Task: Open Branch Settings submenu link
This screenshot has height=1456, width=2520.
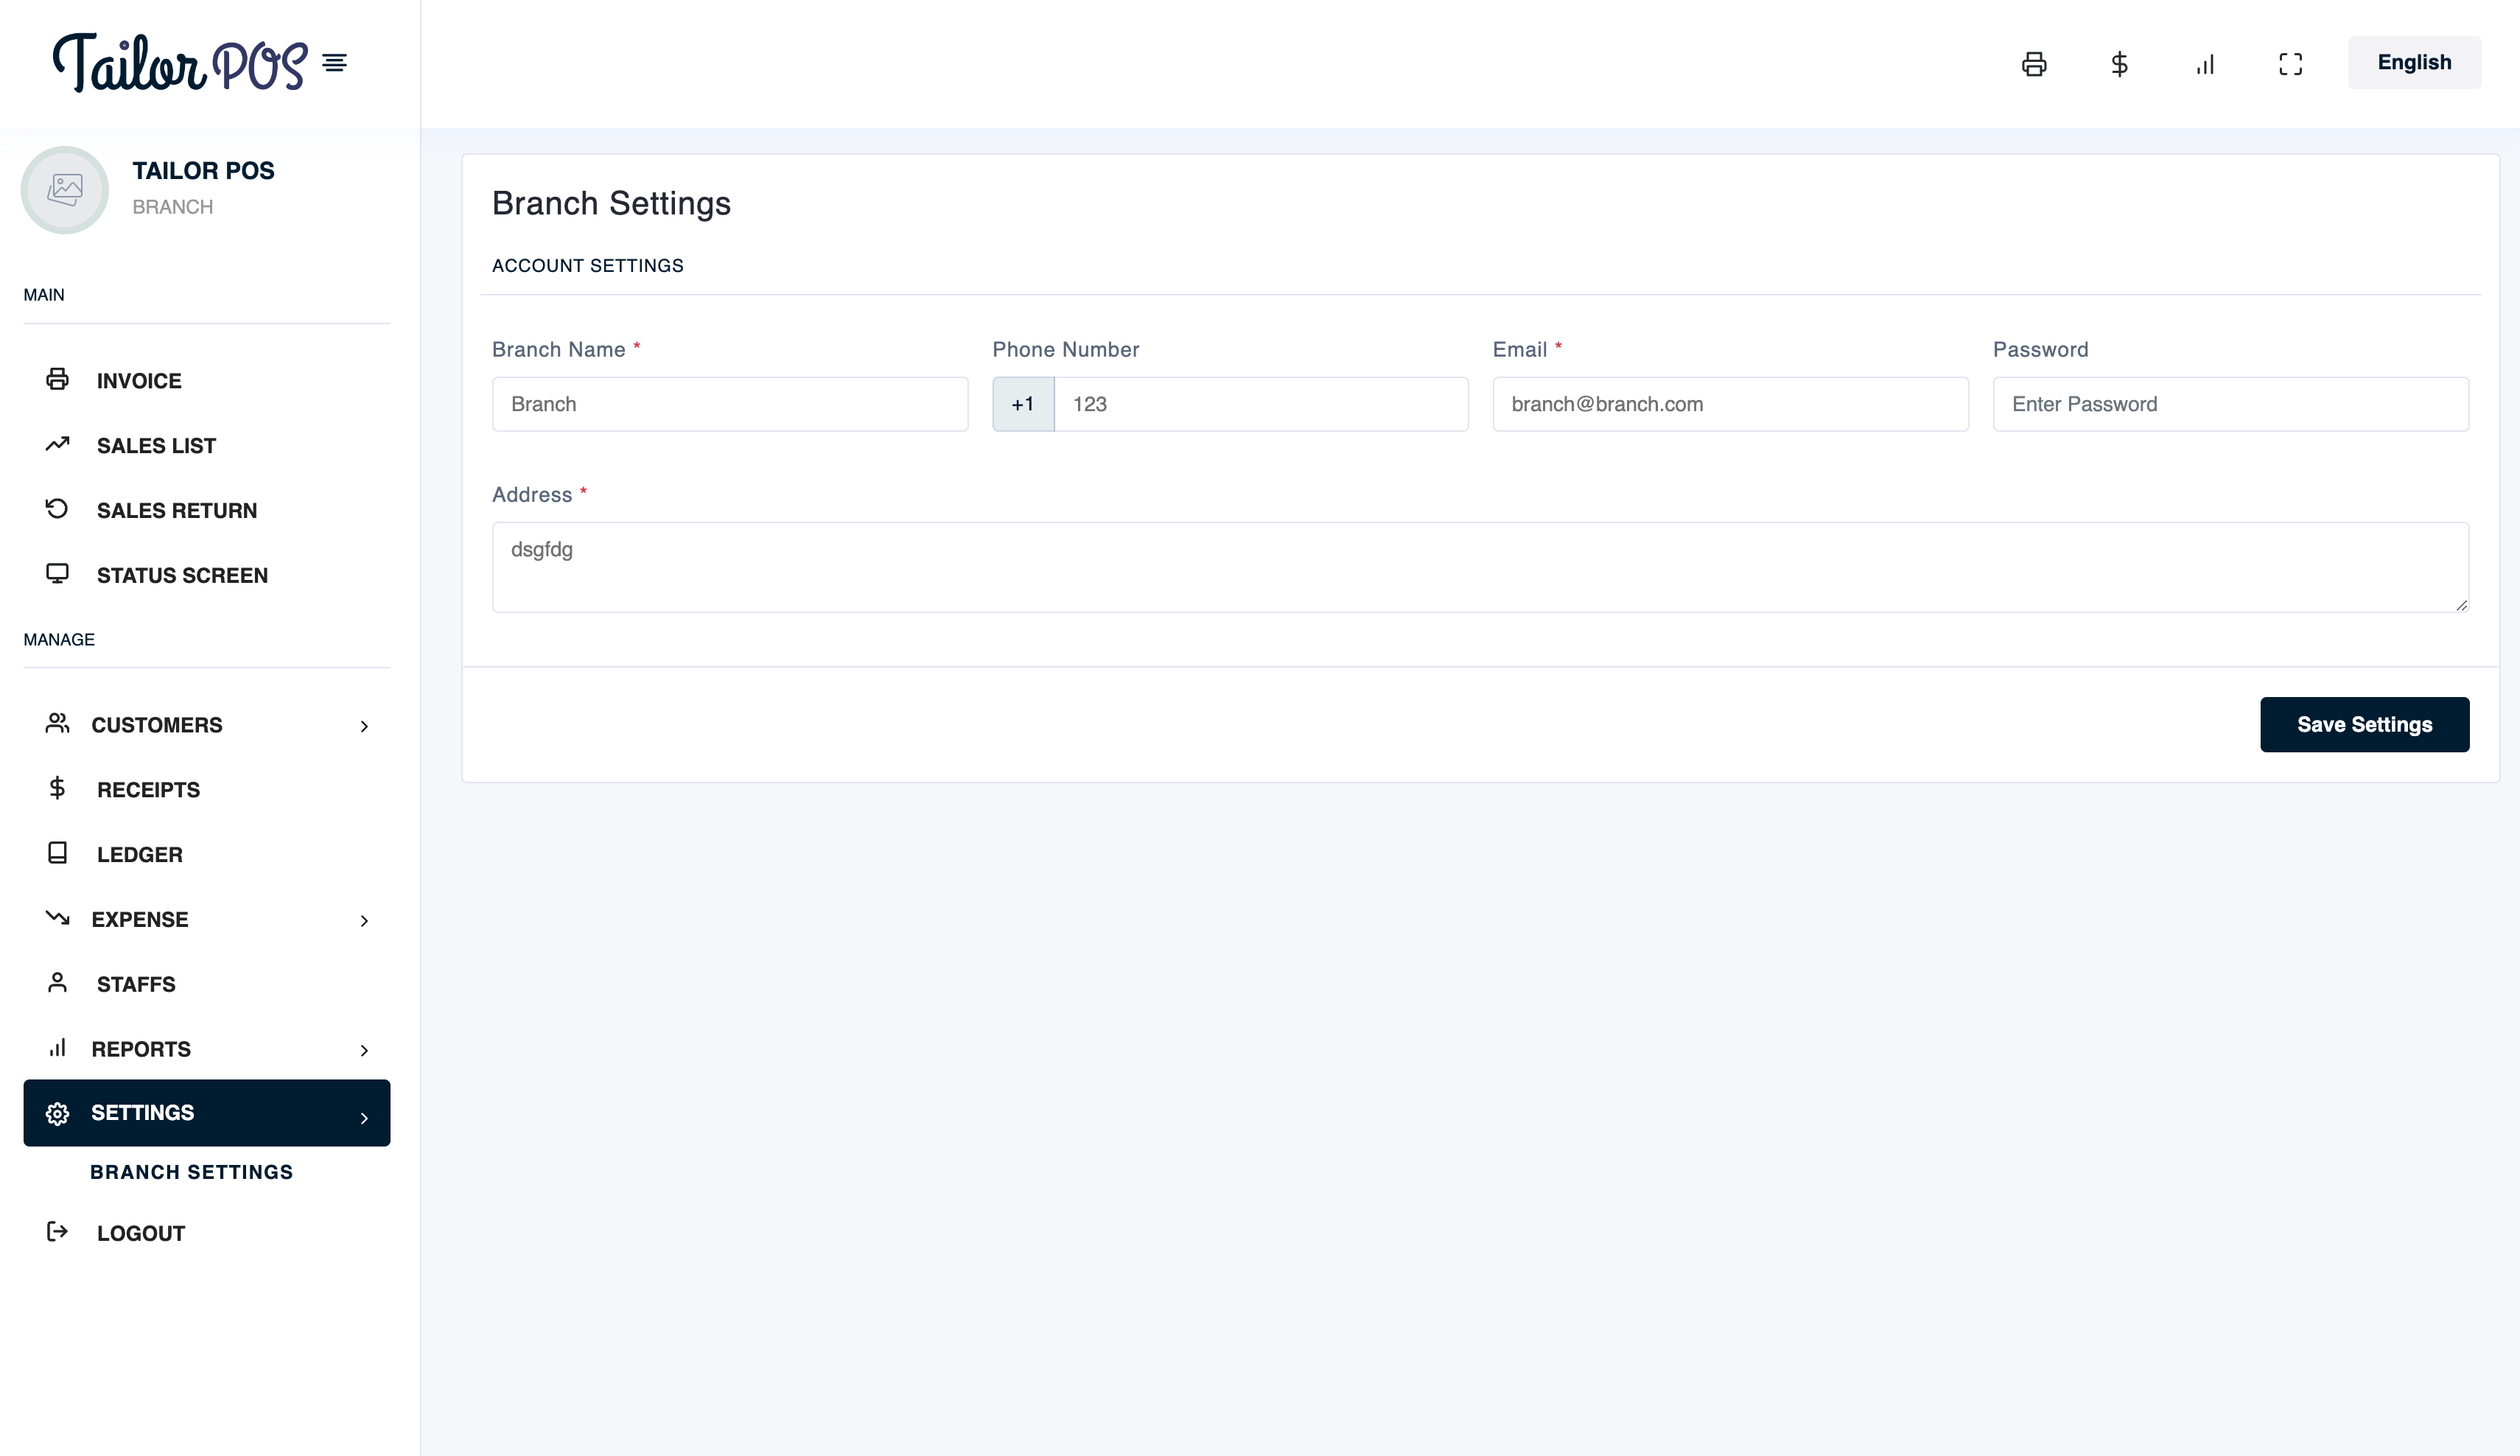Action: (x=192, y=1172)
